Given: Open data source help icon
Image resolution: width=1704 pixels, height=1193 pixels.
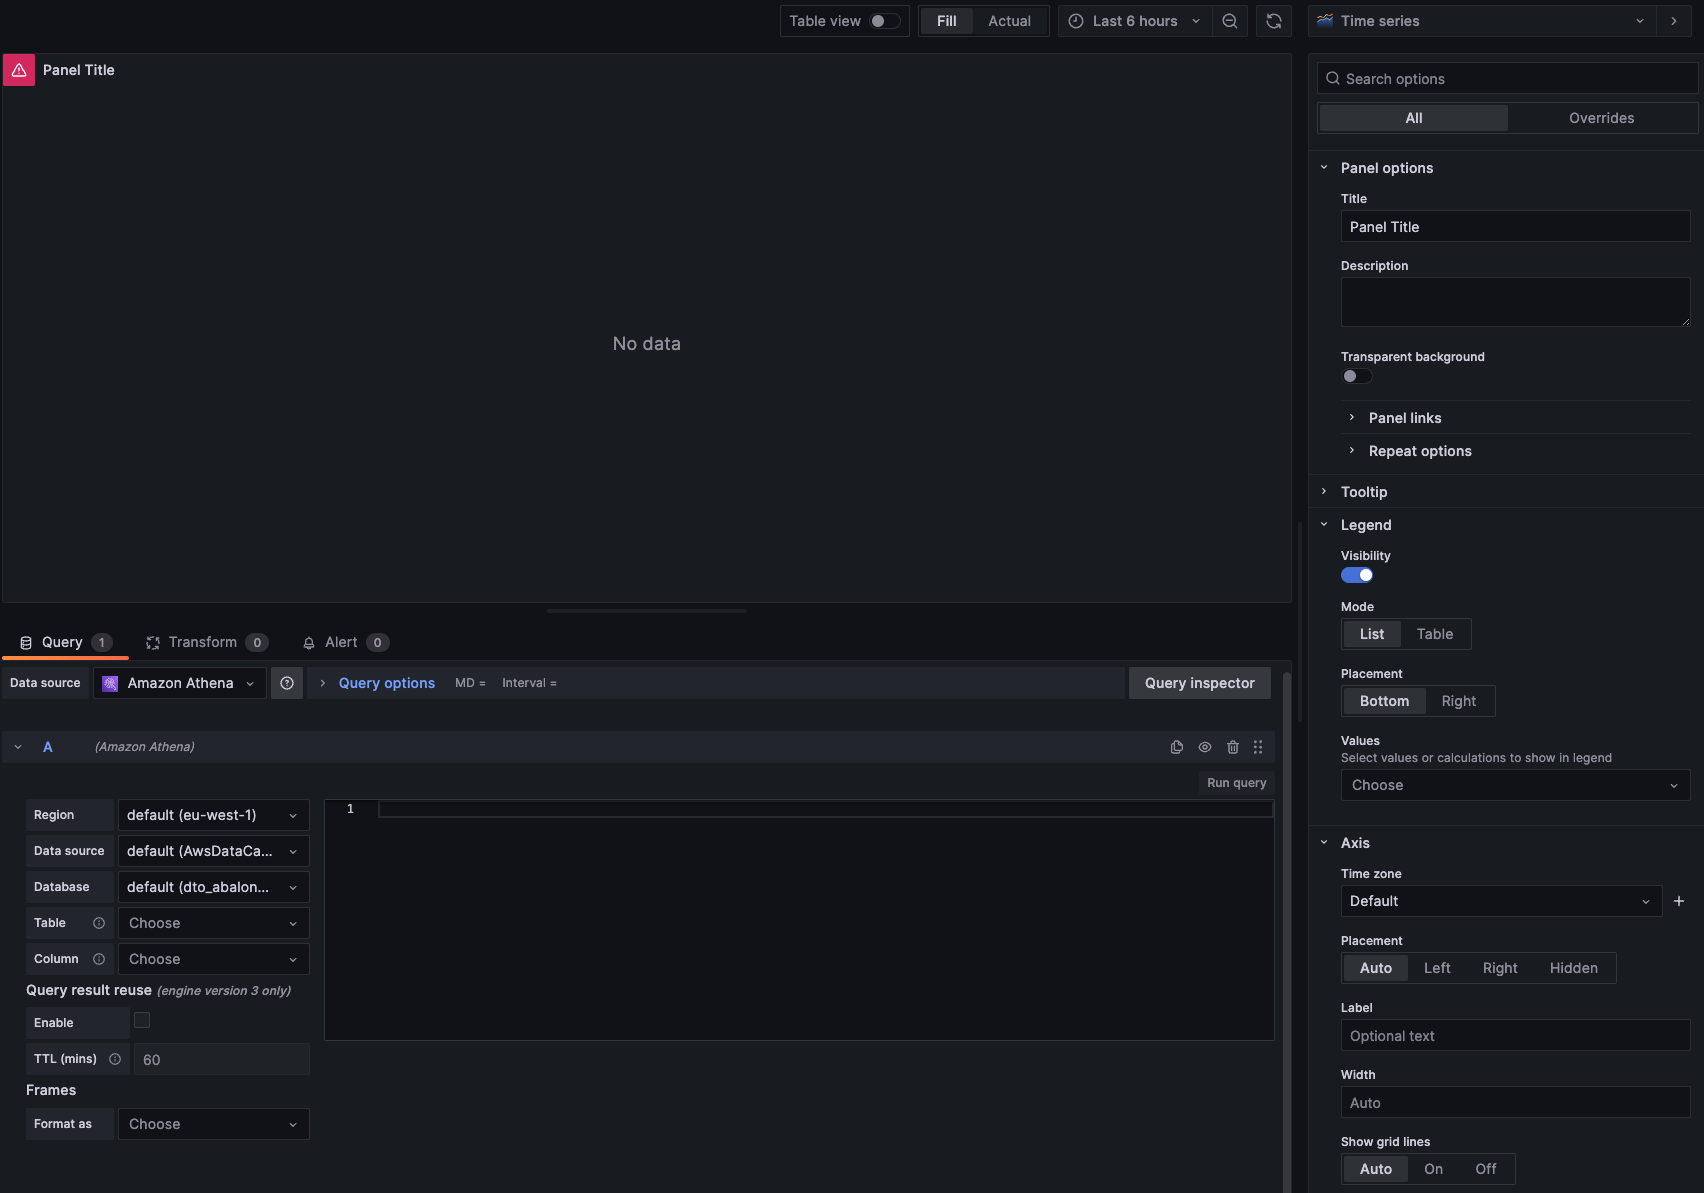Looking at the screenshot, I should click(287, 683).
